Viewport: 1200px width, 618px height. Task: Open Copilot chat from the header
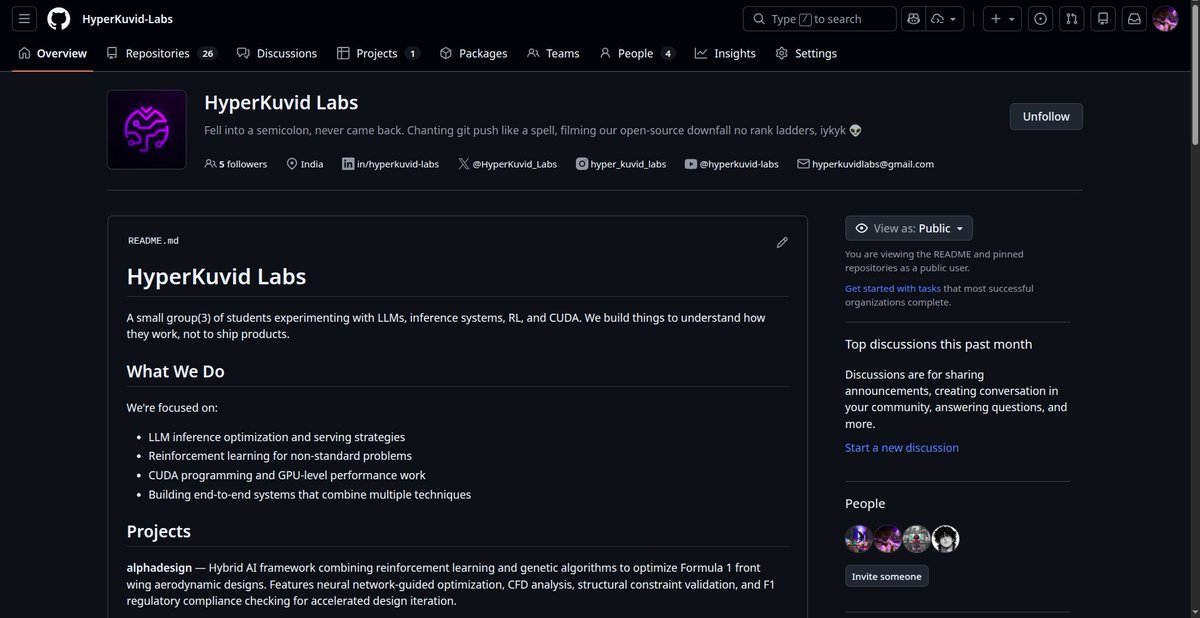coord(912,19)
